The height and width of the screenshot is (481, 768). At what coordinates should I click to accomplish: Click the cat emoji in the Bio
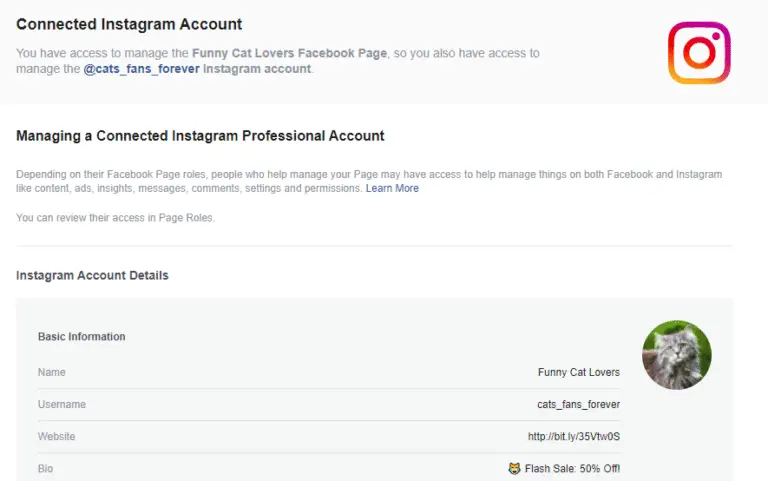[514, 469]
